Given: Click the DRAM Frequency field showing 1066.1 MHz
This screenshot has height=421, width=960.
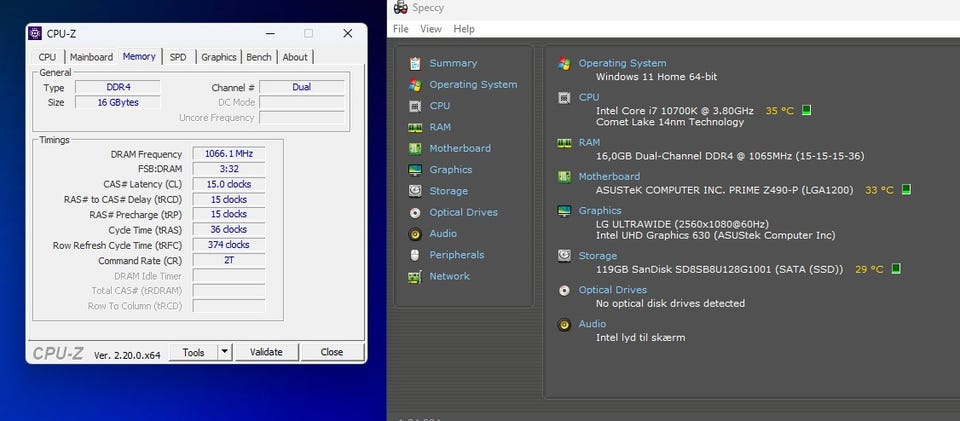Looking at the screenshot, I should coord(229,154).
